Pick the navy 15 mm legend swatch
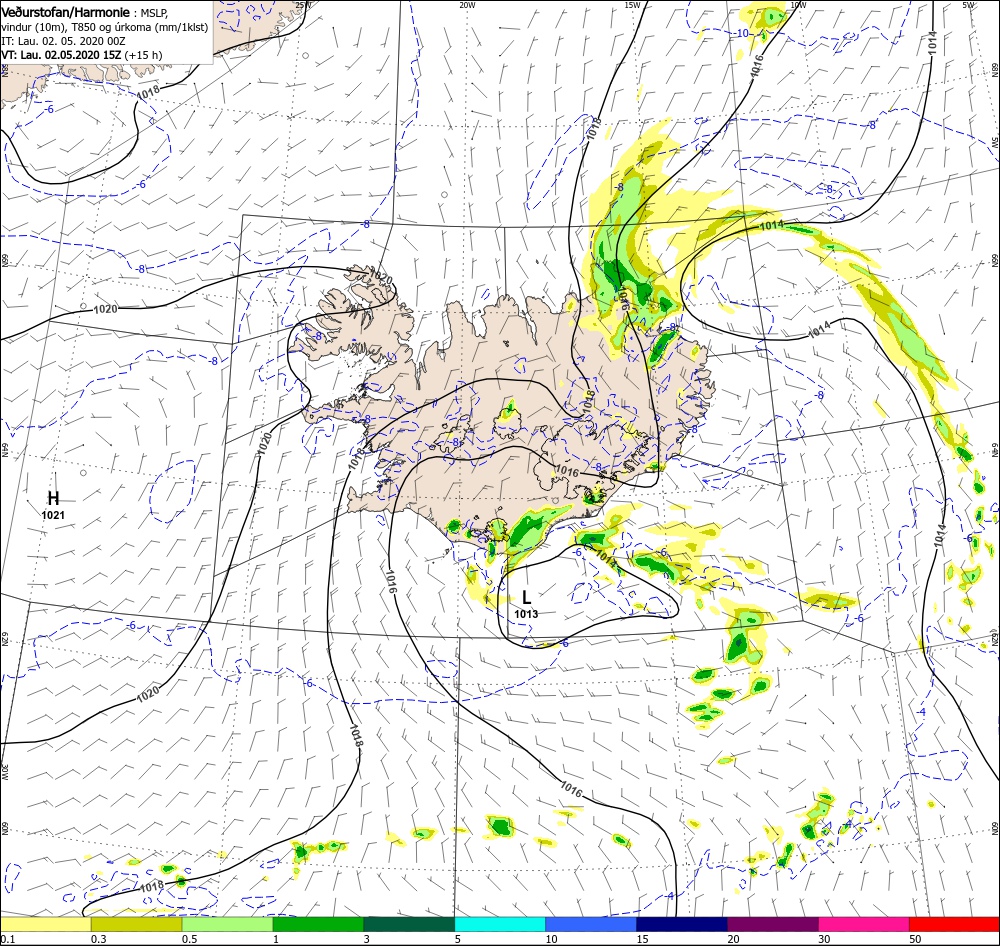1000x946 pixels. pos(682,924)
